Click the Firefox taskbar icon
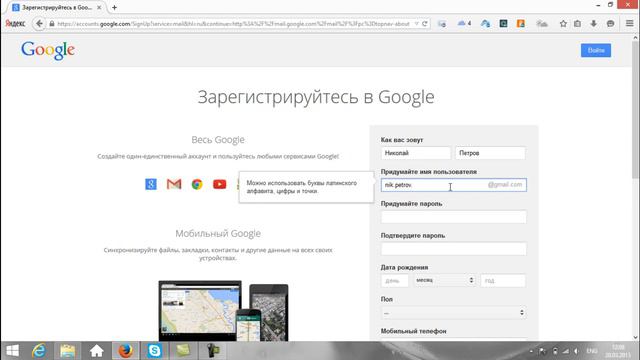The height and width of the screenshot is (360, 640). pos(125,351)
